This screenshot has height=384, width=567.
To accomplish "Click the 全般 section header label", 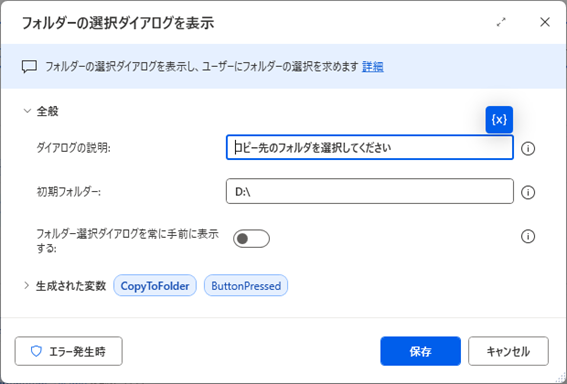I will (47, 111).
